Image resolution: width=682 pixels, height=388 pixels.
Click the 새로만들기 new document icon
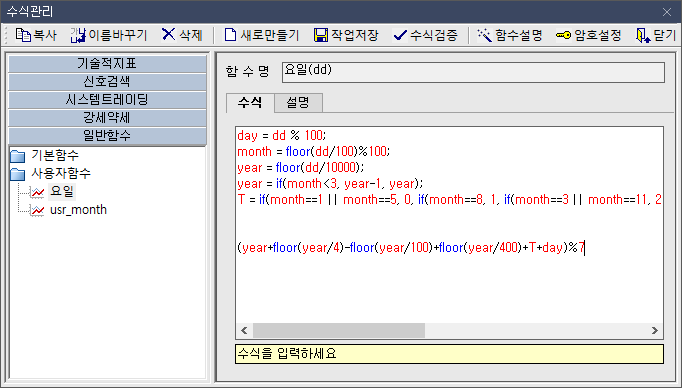pos(230,35)
